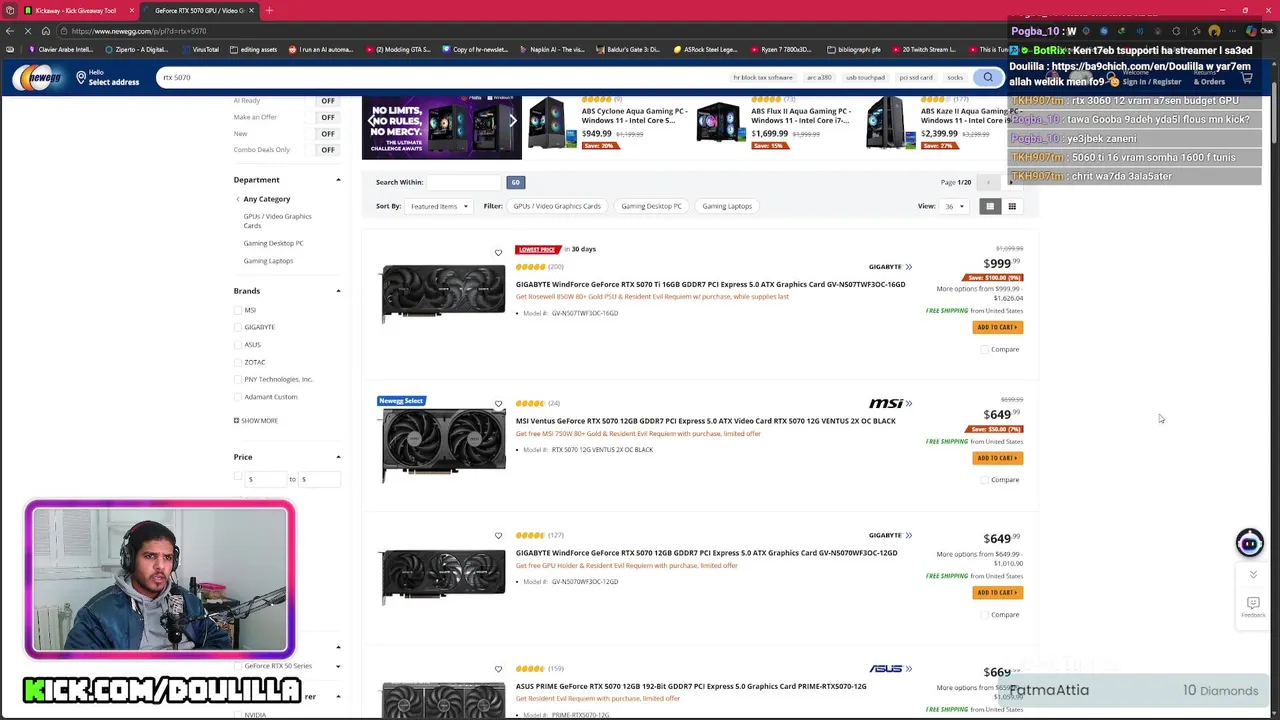Image resolution: width=1280 pixels, height=720 pixels.
Task: Click next arrow on promo banner
Action: (x=512, y=121)
